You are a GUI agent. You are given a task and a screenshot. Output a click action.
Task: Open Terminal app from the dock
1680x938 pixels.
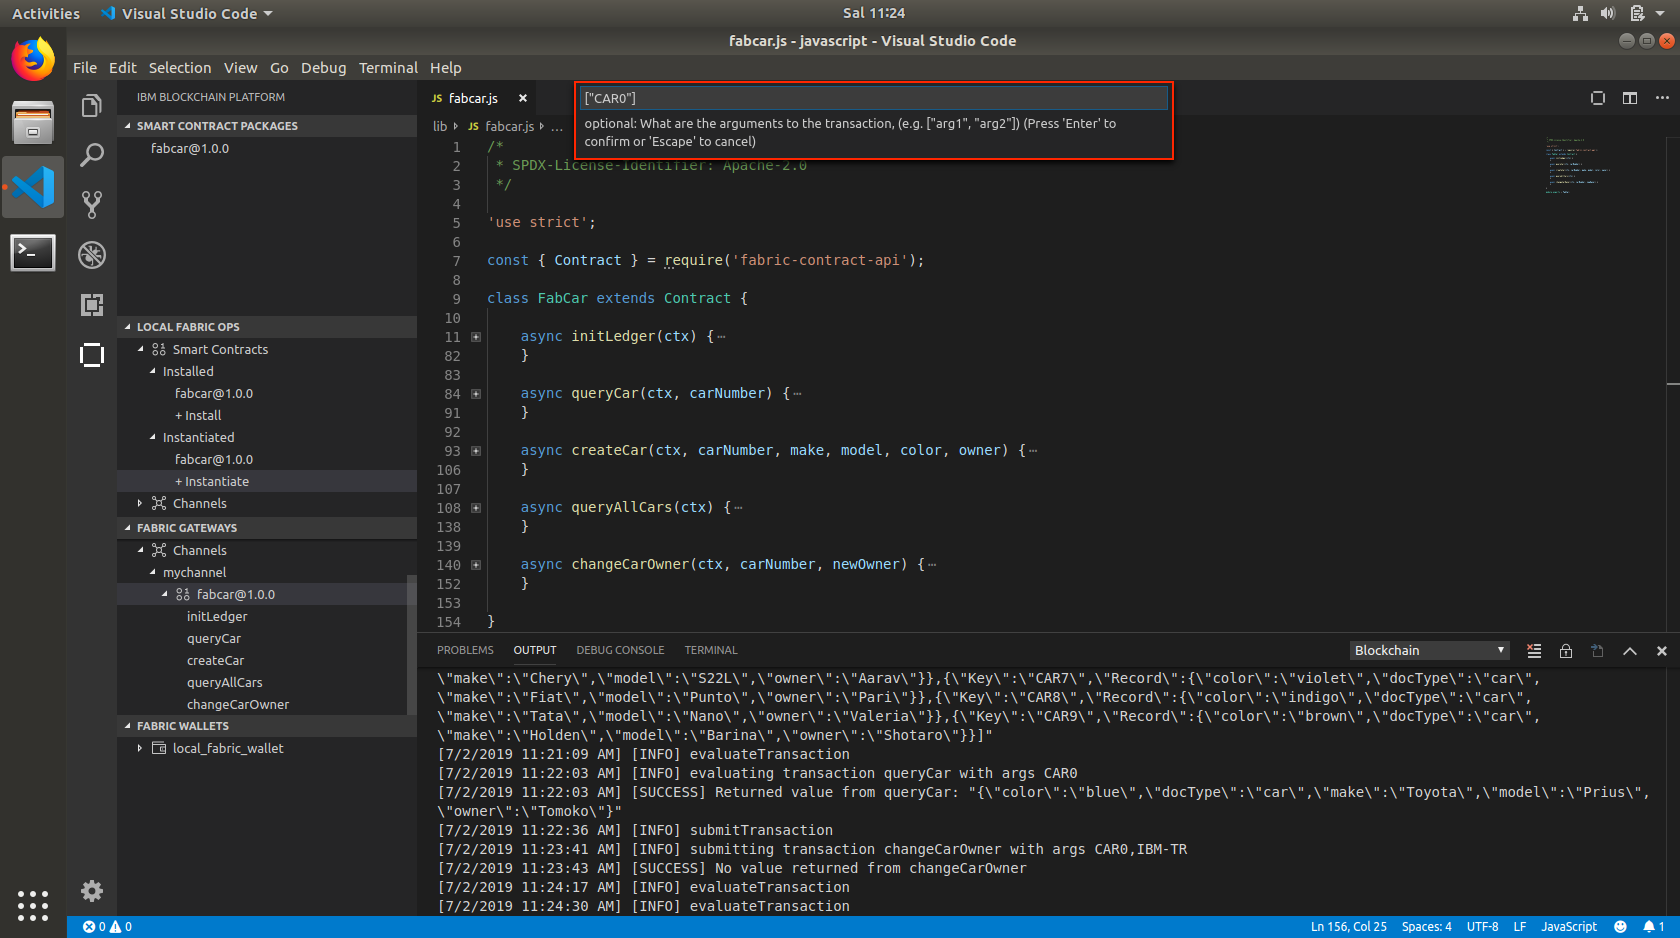click(x=33, y=252)
